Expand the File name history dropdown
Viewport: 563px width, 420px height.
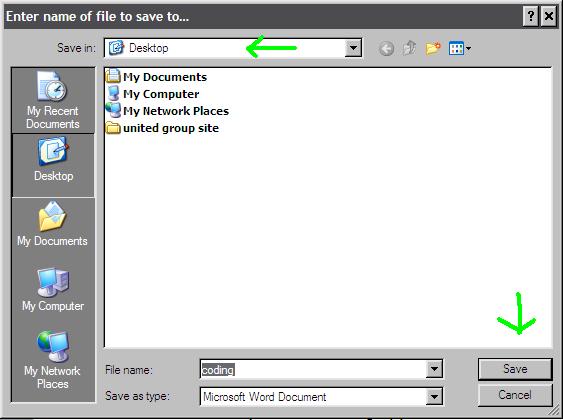tap(434, 369)
